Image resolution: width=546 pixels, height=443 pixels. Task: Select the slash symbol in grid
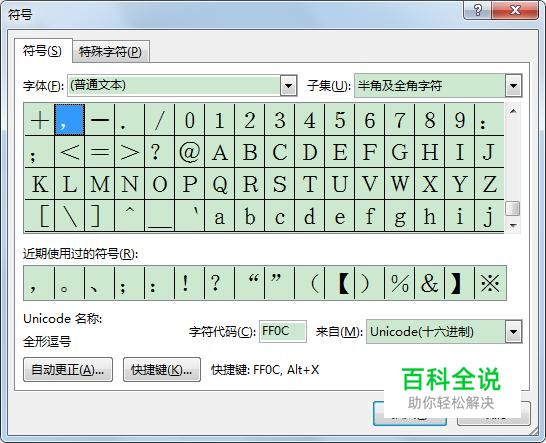click(159, 120)
